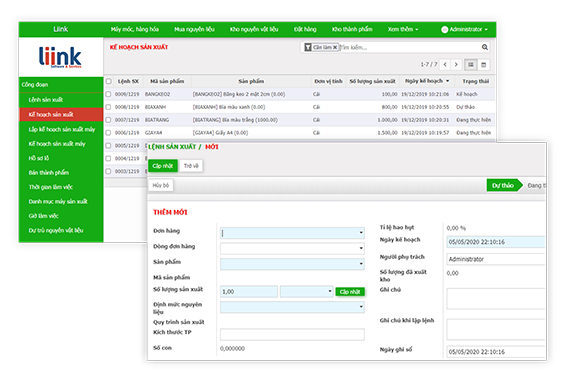Go to previous page arrow
570x382 pixels.
445,65
